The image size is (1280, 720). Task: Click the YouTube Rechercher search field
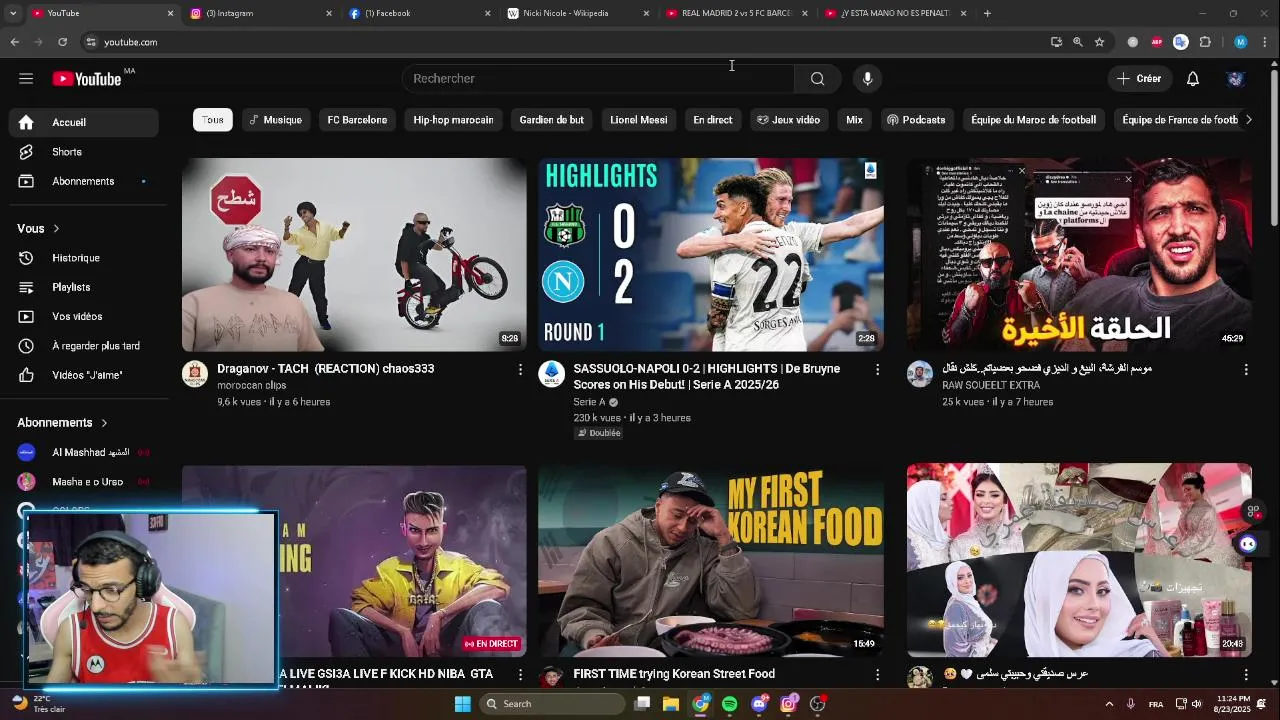click(x=598, y=78)
